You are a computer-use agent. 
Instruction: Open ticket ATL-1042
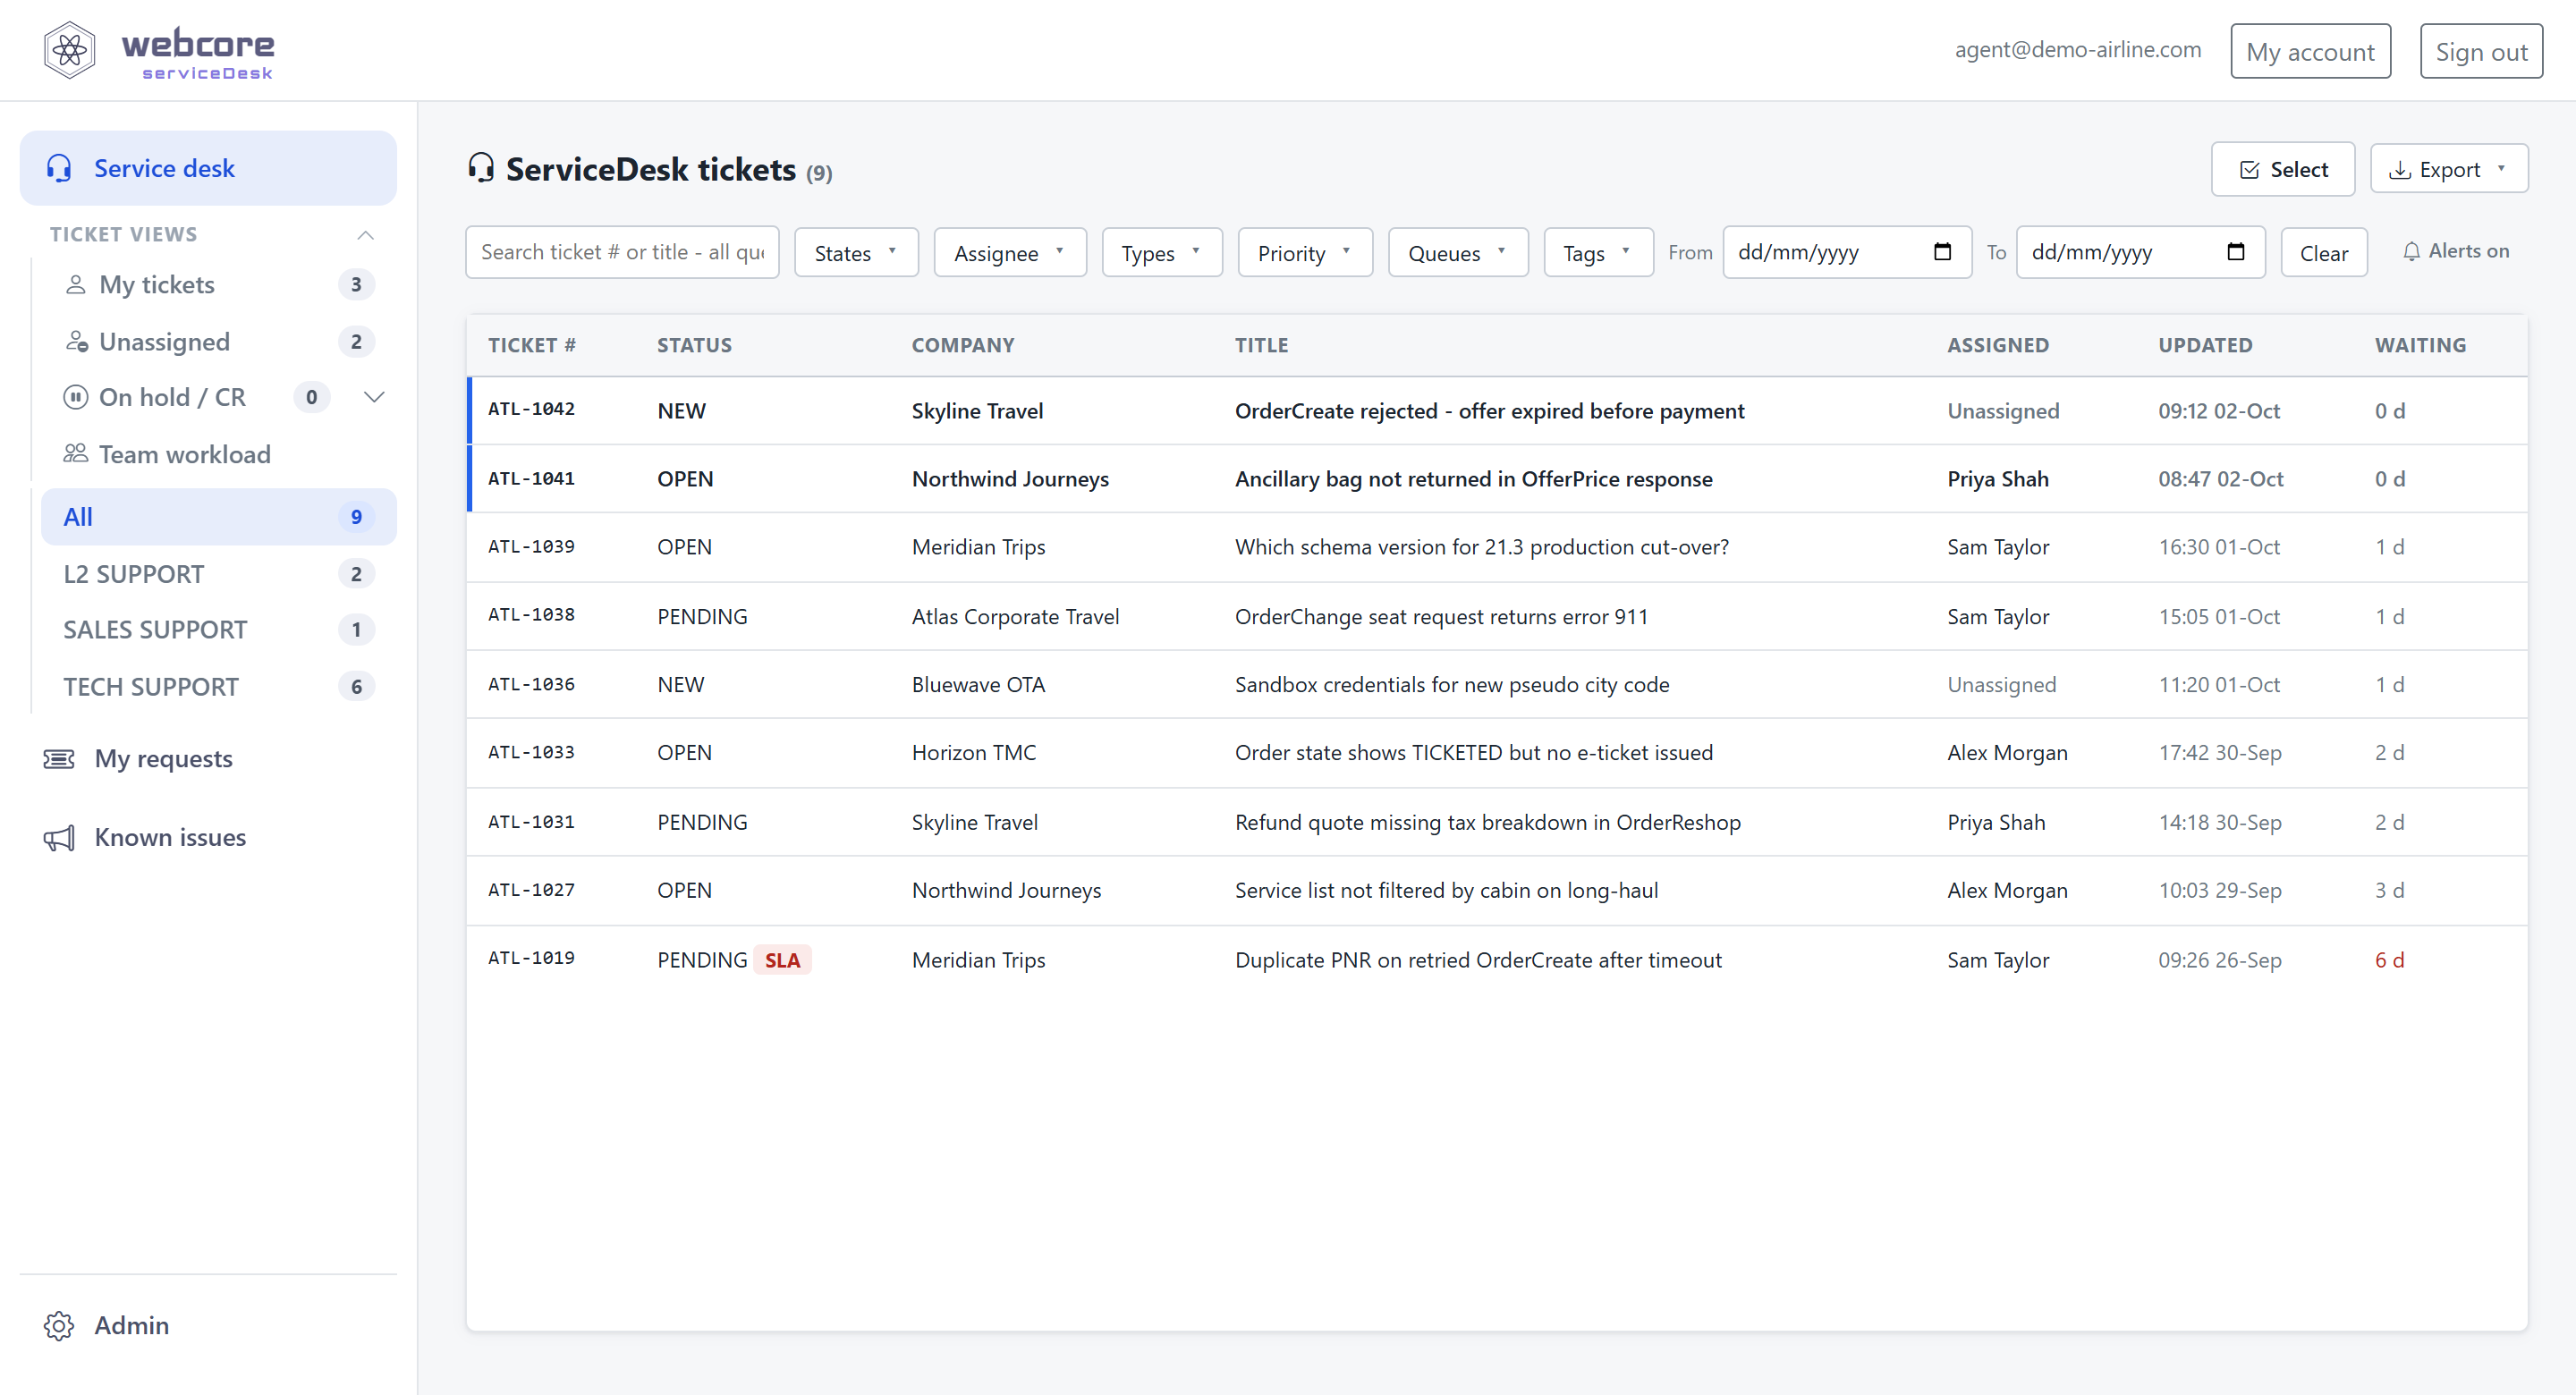pyautogui.click(x=1497, y=411)
